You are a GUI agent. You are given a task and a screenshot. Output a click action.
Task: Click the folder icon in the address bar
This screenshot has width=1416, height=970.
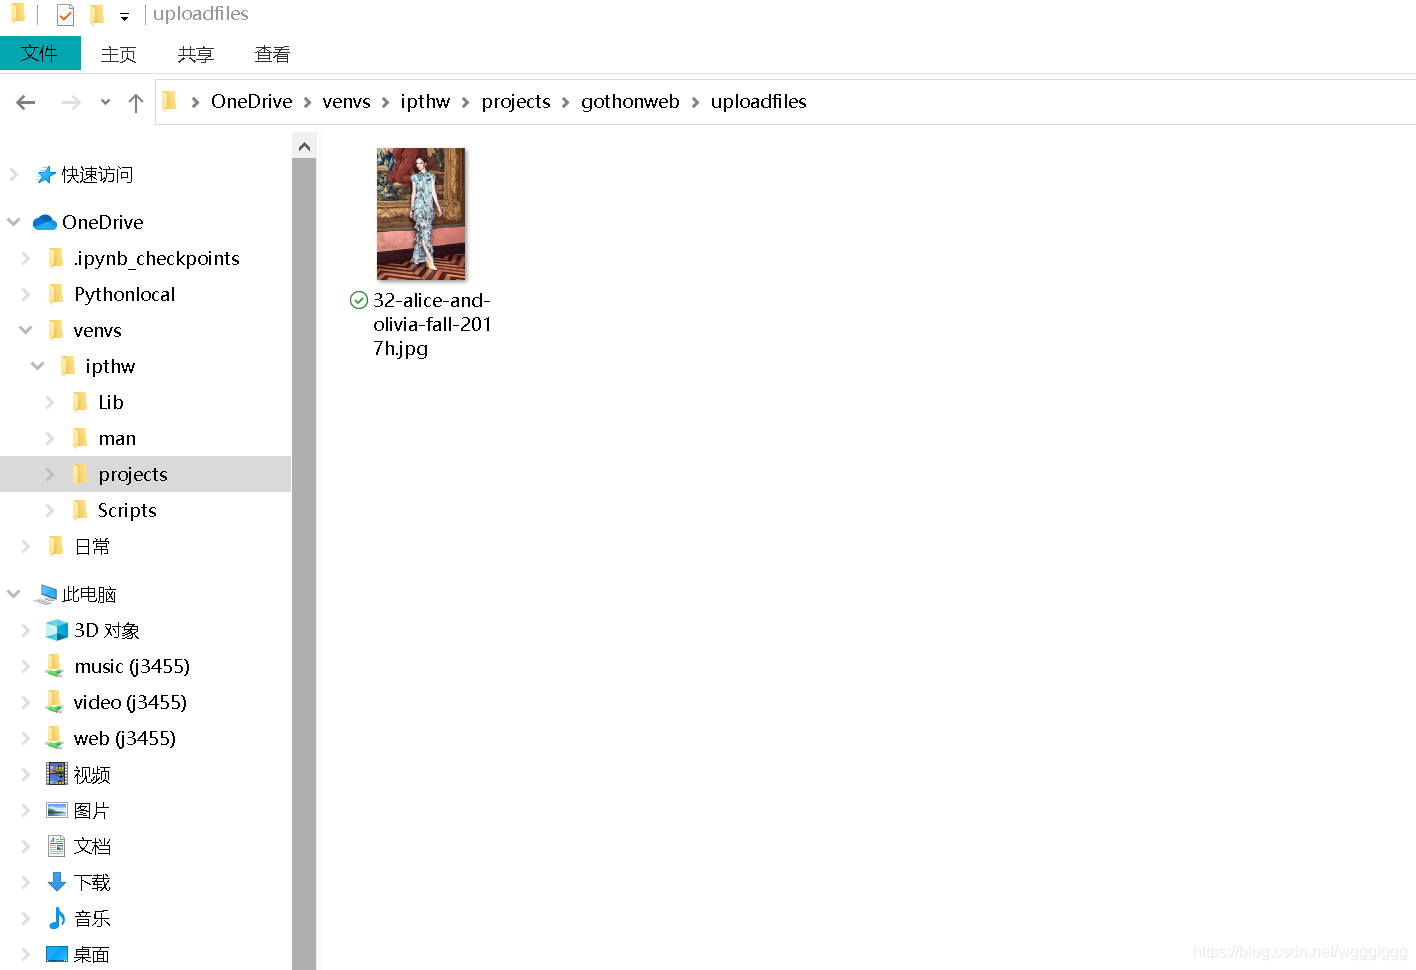point(170,101)
